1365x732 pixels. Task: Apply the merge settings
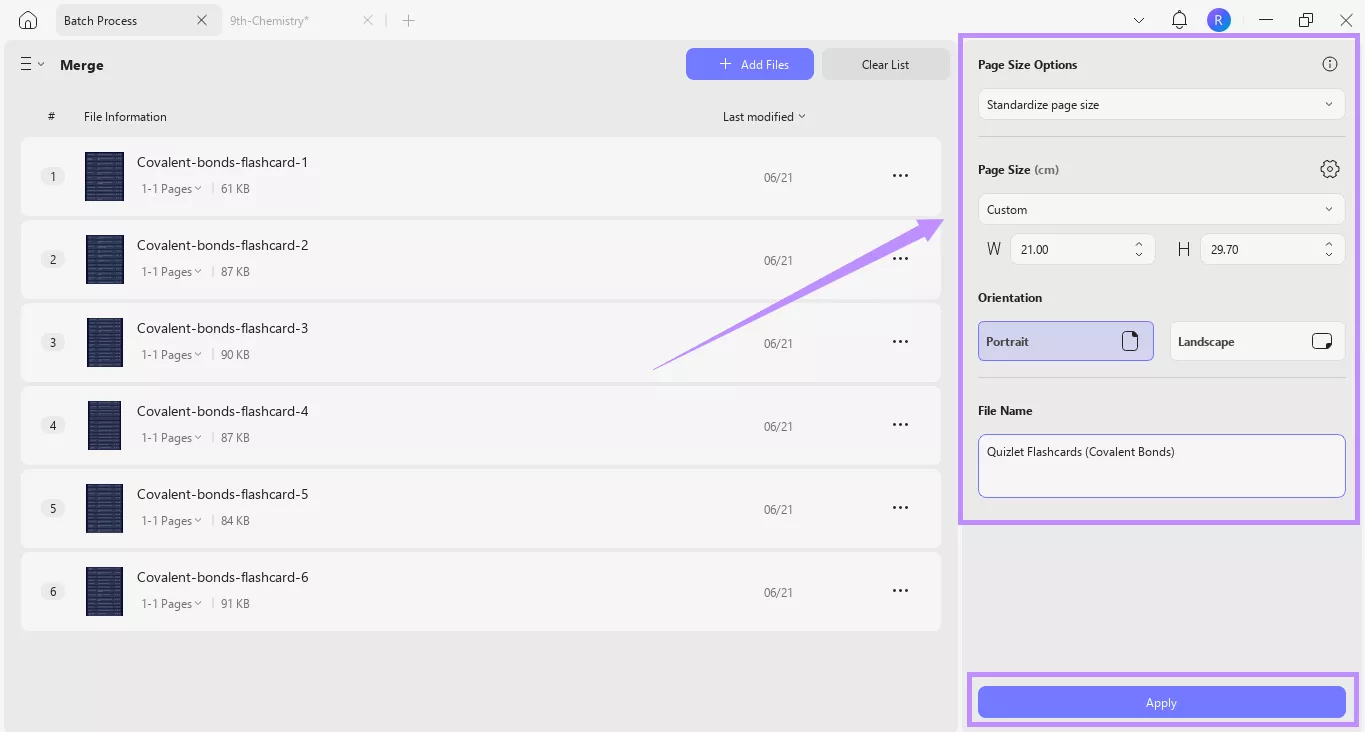click(x=1160, y=702)
